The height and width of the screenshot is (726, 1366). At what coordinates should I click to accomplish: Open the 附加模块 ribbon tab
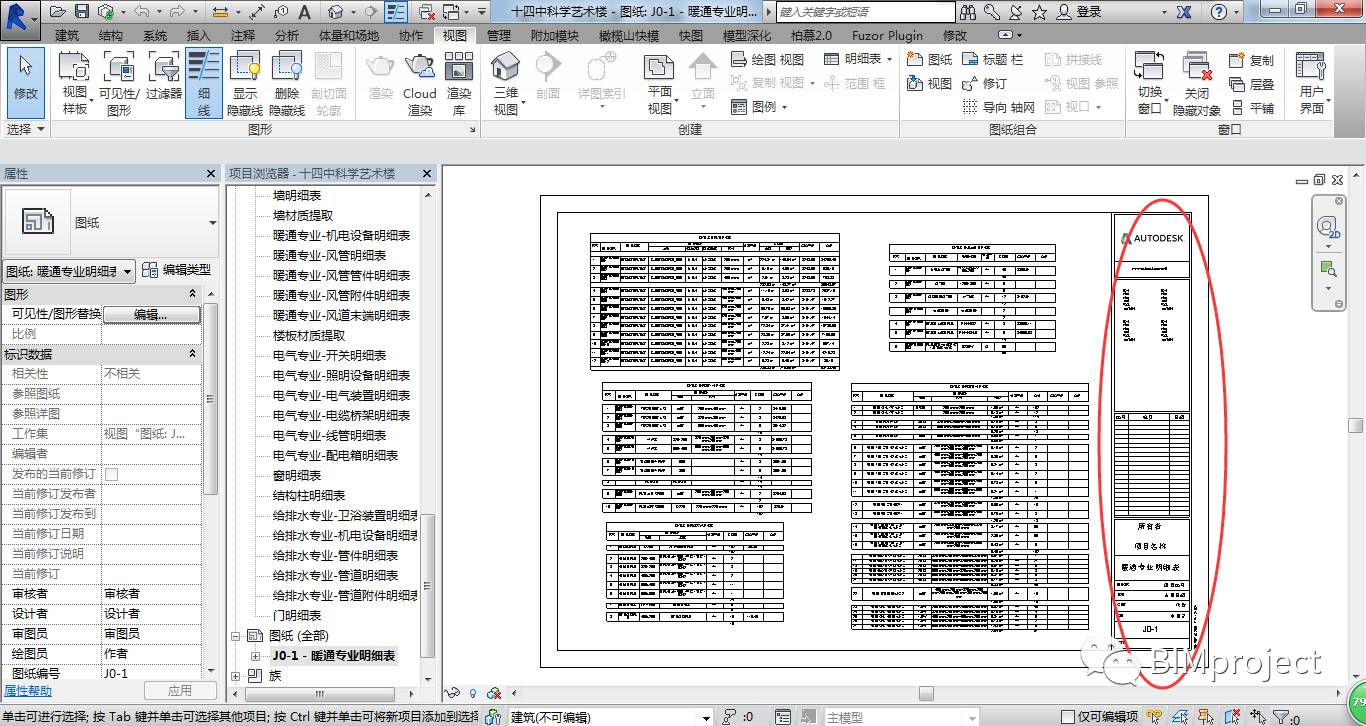pyautogui.click(x=555, y=35)
